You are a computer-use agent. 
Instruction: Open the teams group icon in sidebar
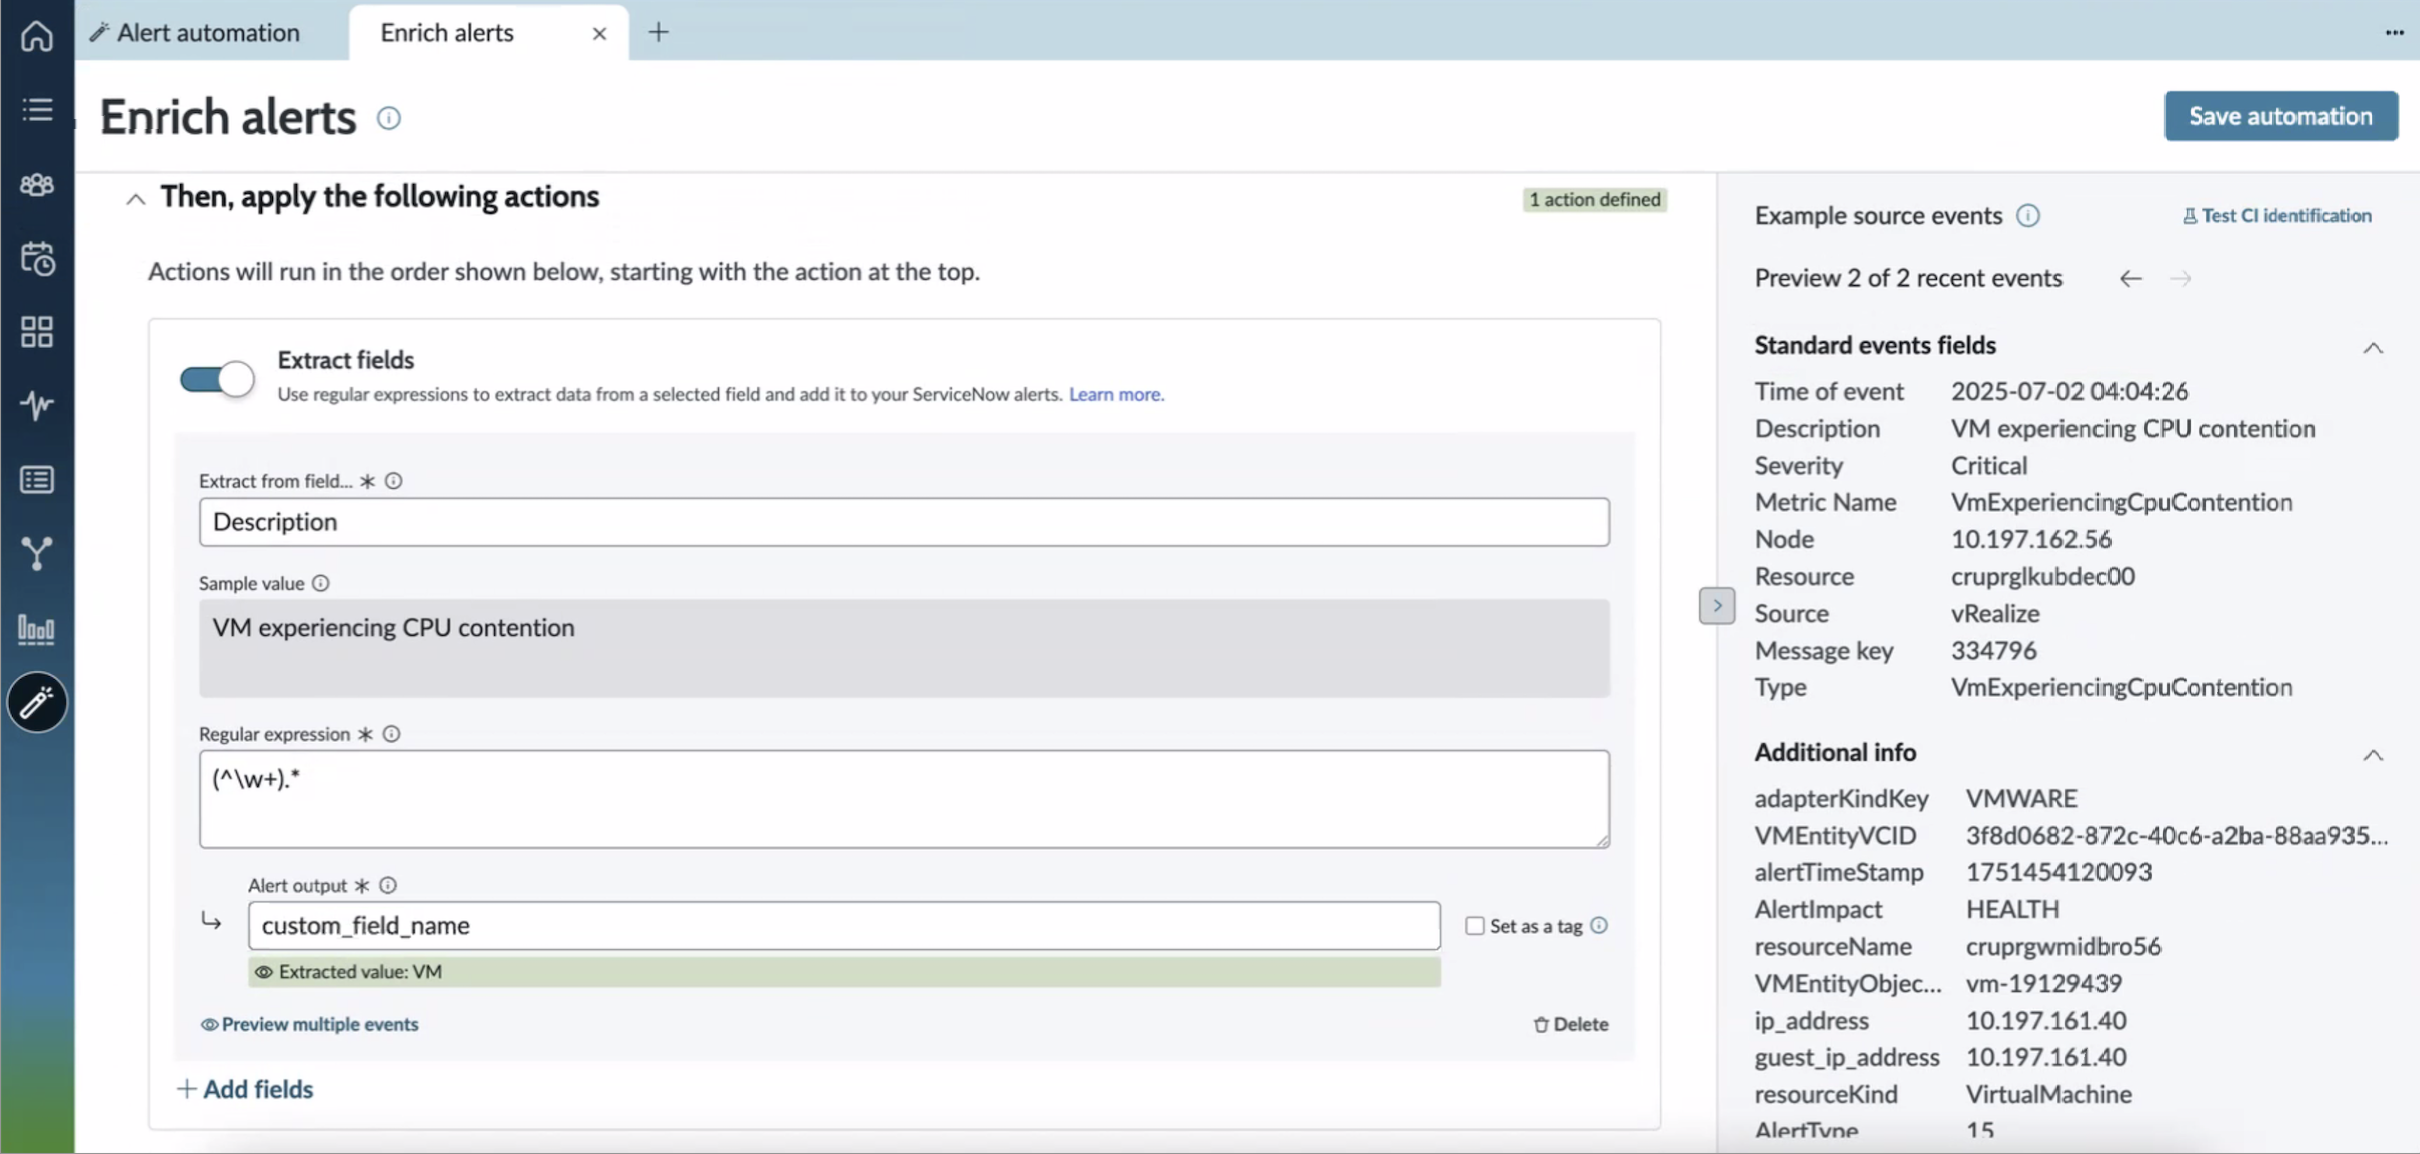tap(37, 185)
